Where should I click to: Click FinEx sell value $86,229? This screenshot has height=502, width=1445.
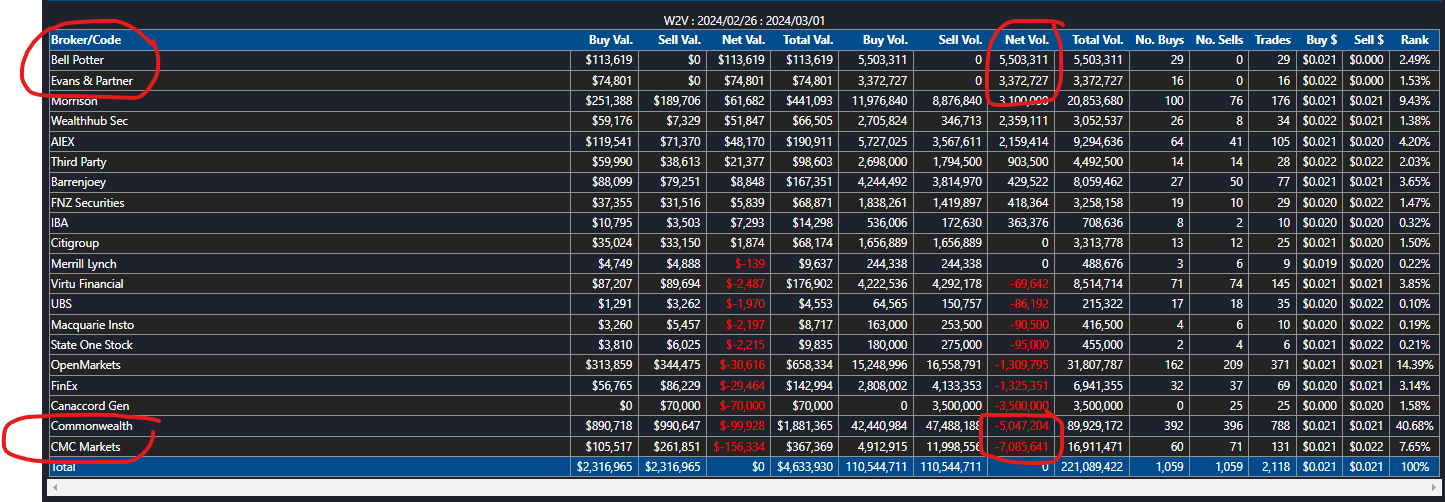[678, 385]
